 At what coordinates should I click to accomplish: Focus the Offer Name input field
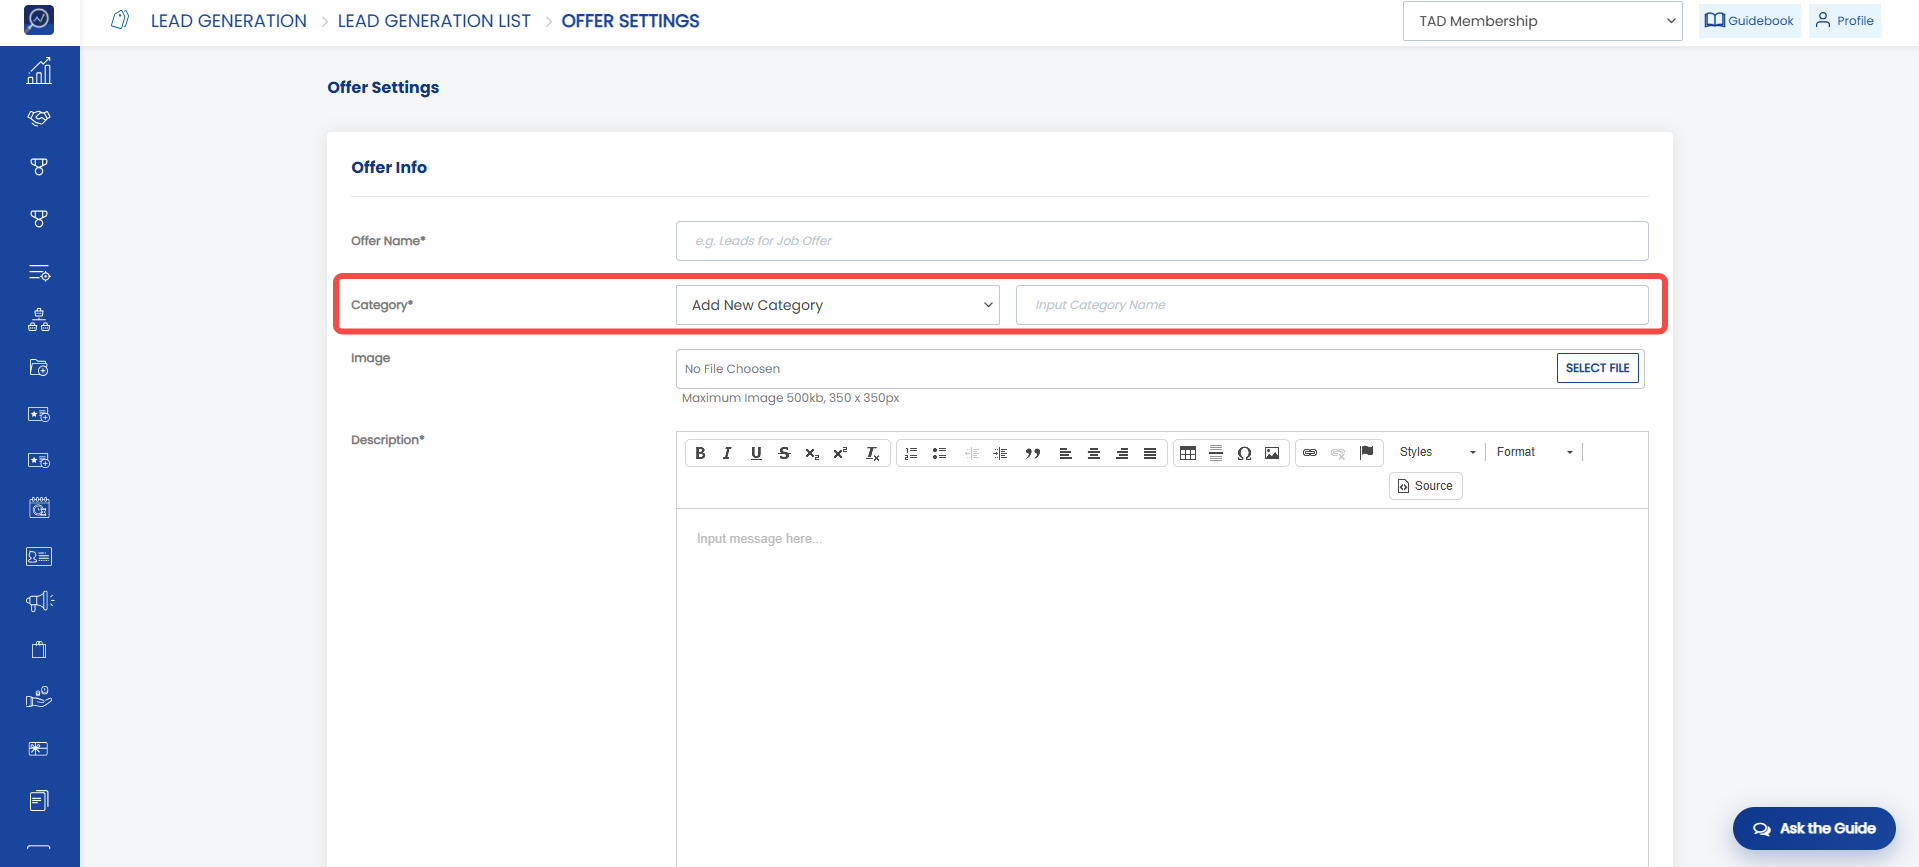point(1162,241)
